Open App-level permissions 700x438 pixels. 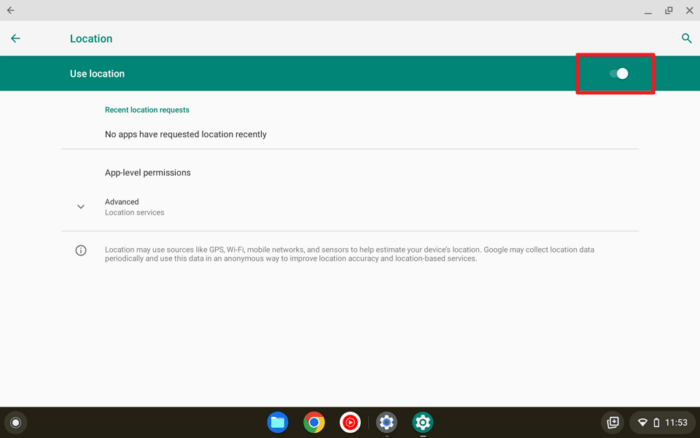(x=148, y=173)
